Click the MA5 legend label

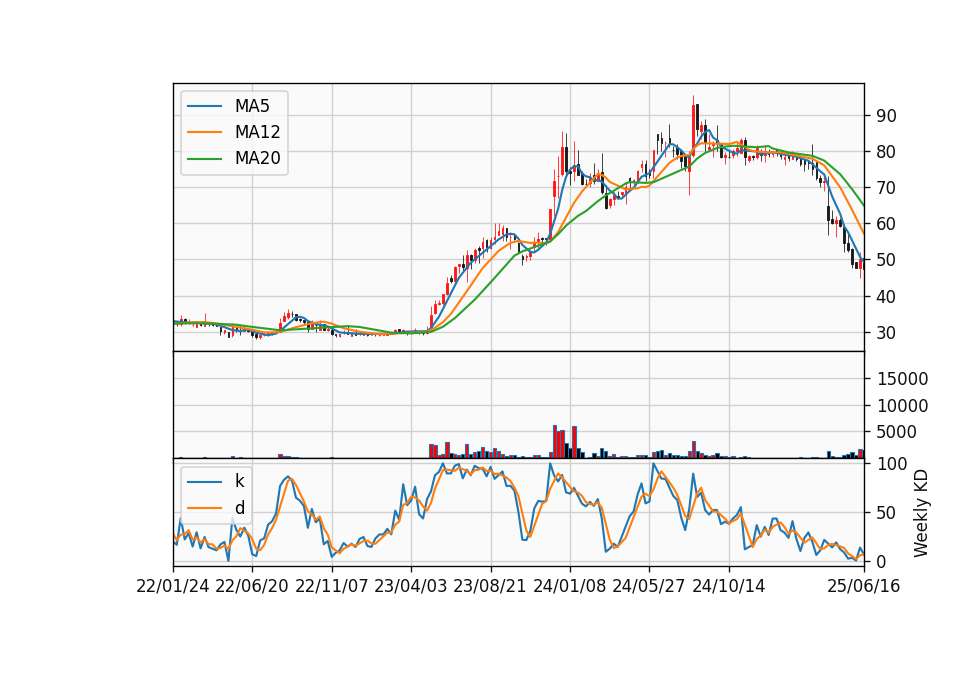click(252, 106)
